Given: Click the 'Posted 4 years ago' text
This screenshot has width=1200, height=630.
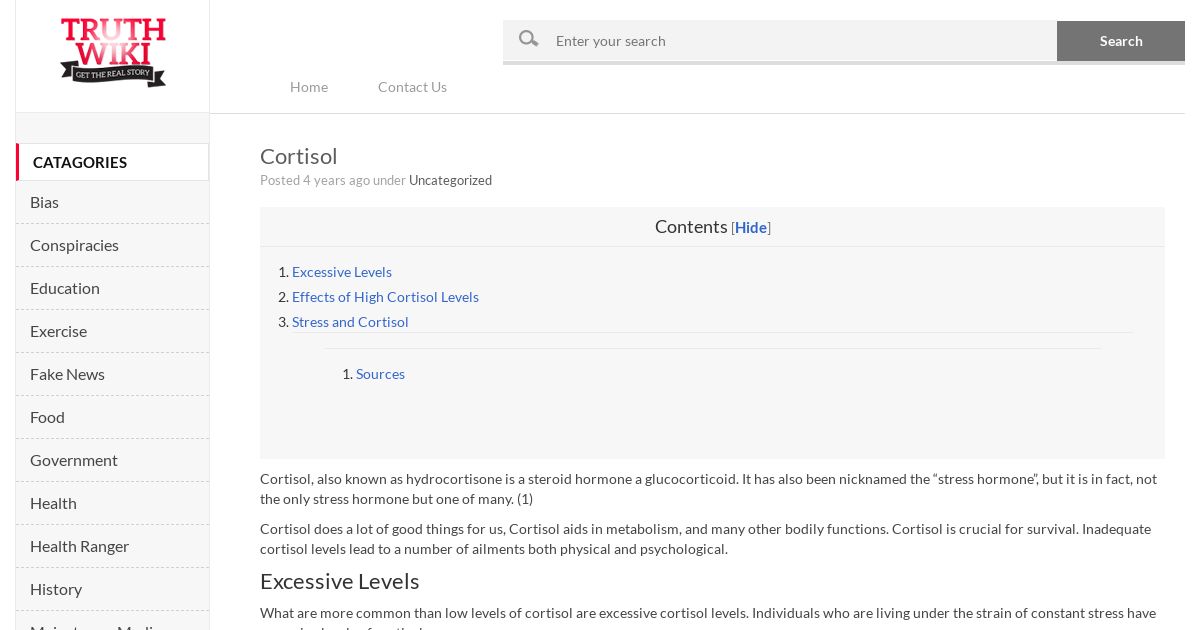Looking at the screenshot, I should (315, 180).
